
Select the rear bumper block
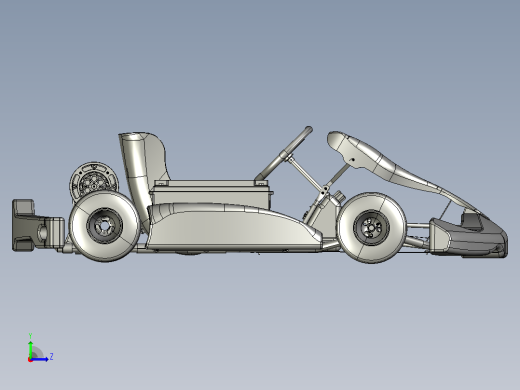click(38, 225)
